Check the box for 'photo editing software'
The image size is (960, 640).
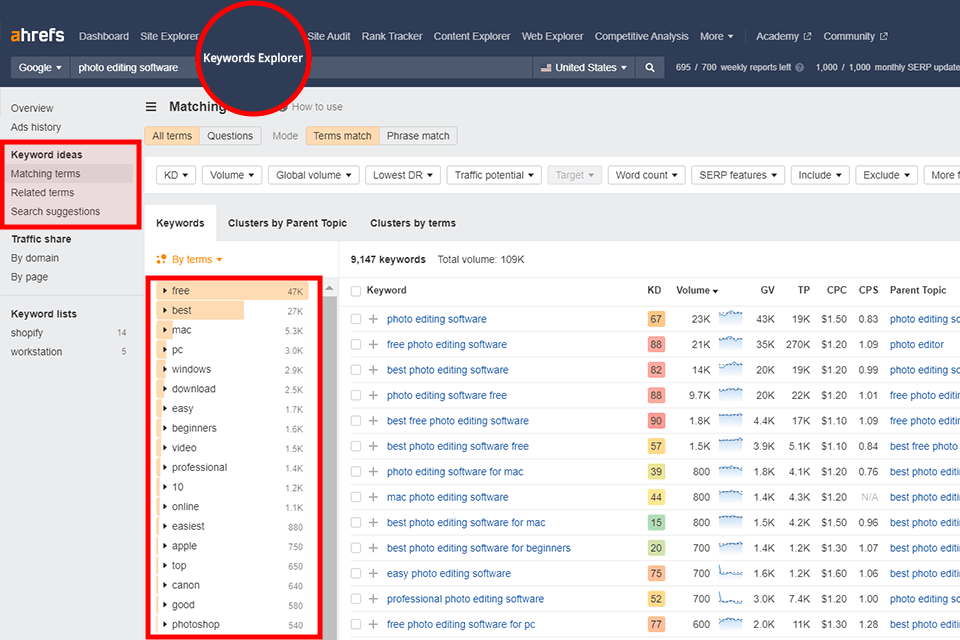[356, 319]
